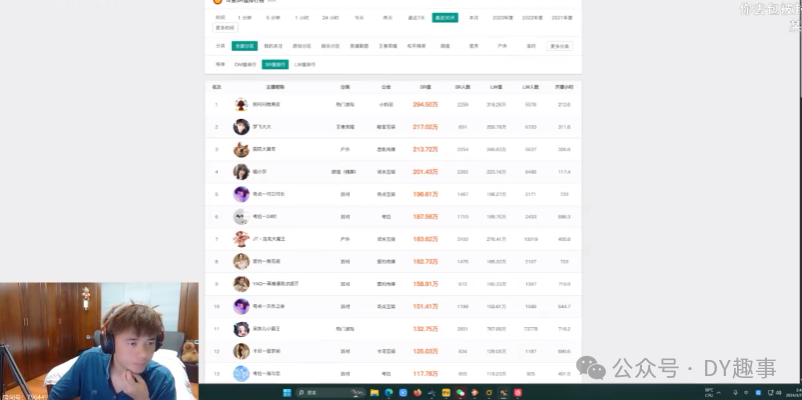Select the 24小时 time filter
This screenshot has width=802, height=400.
pyautogui.click(x=330, y=18)
